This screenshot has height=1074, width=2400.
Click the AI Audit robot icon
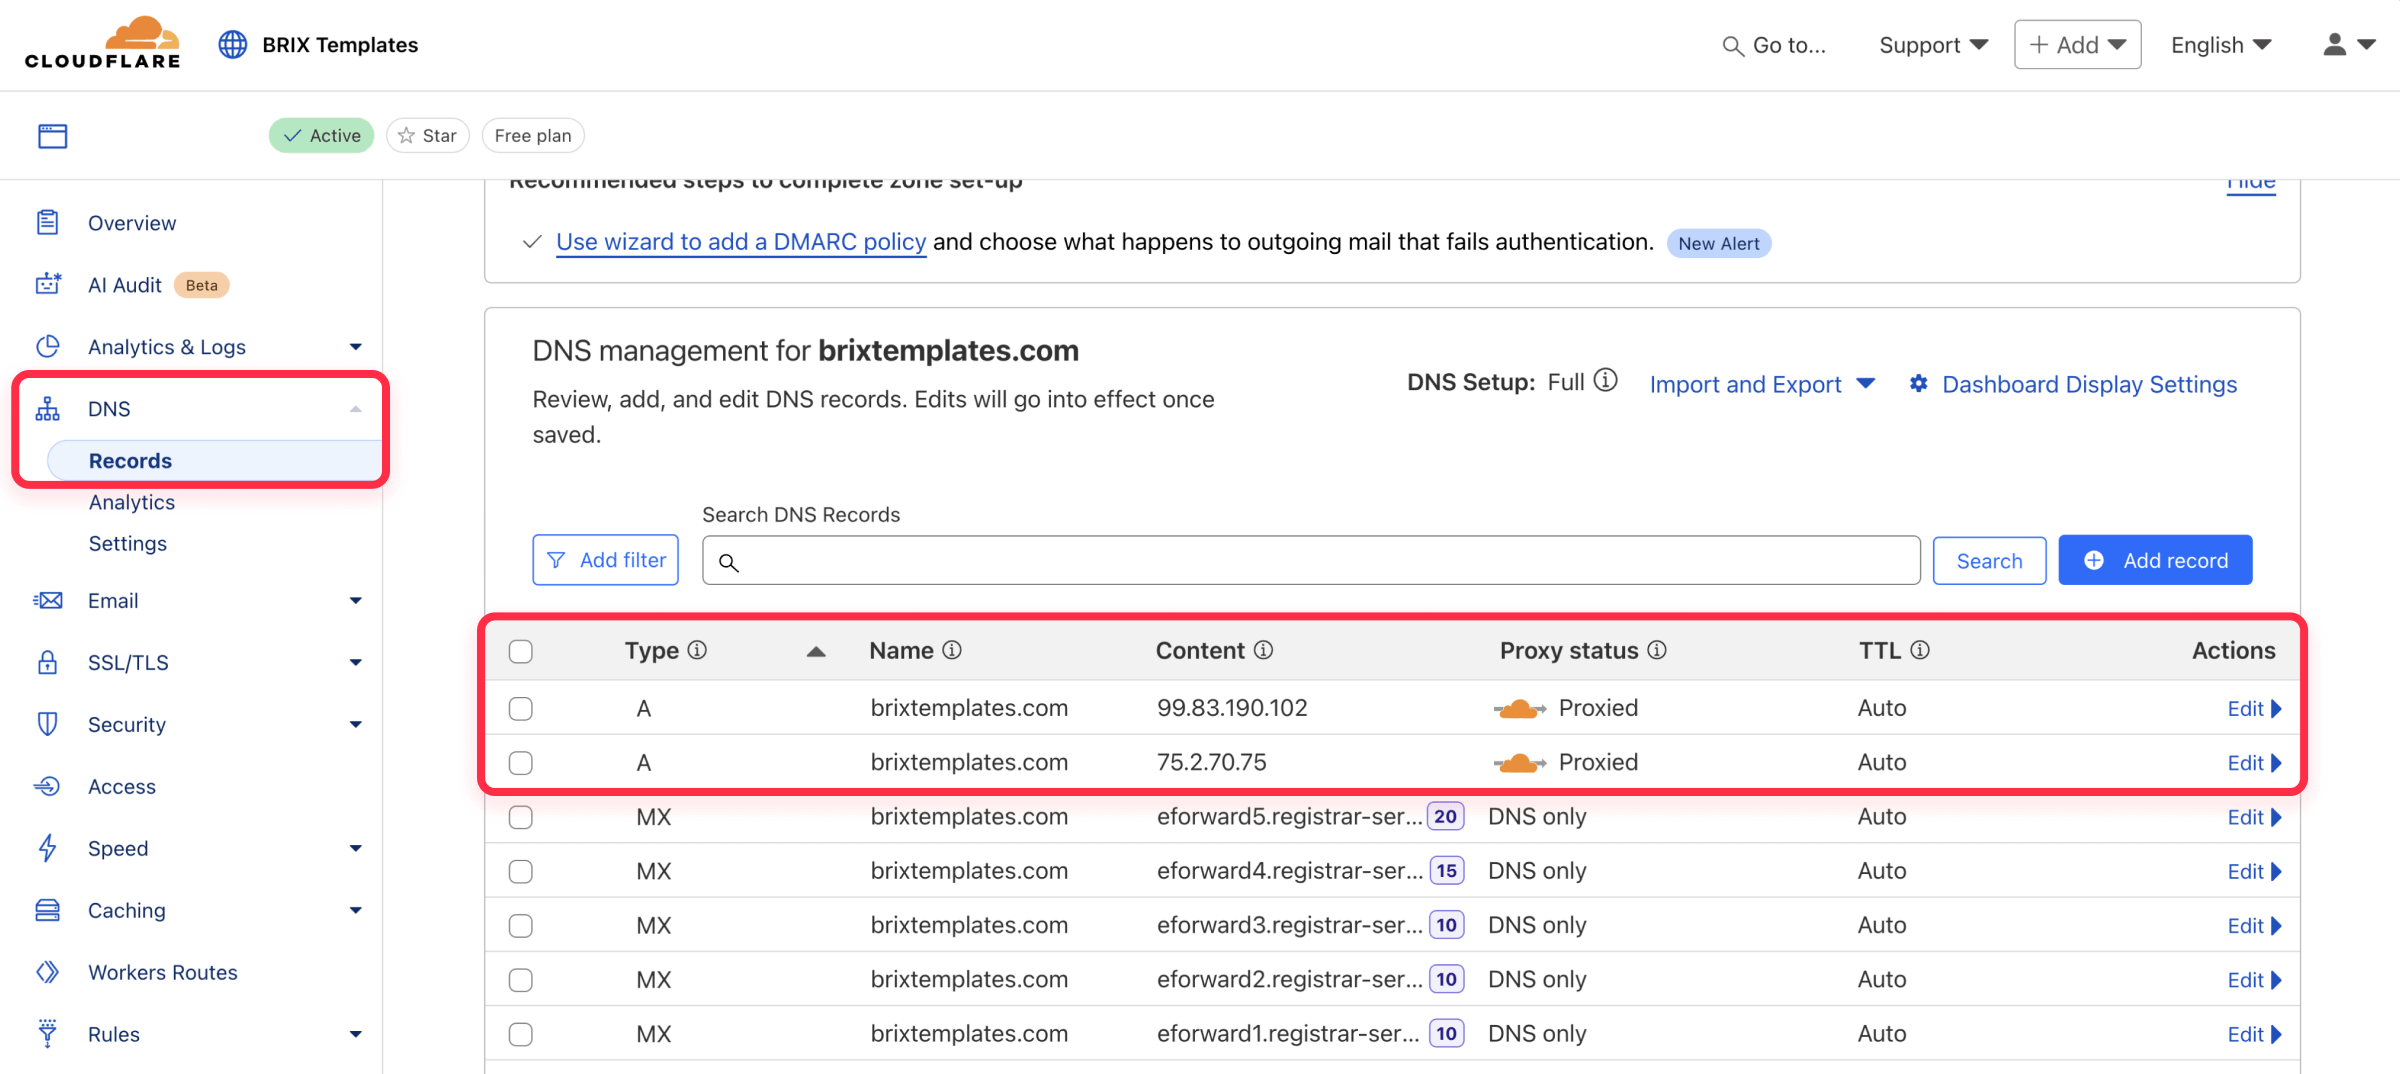pos(48,284)
